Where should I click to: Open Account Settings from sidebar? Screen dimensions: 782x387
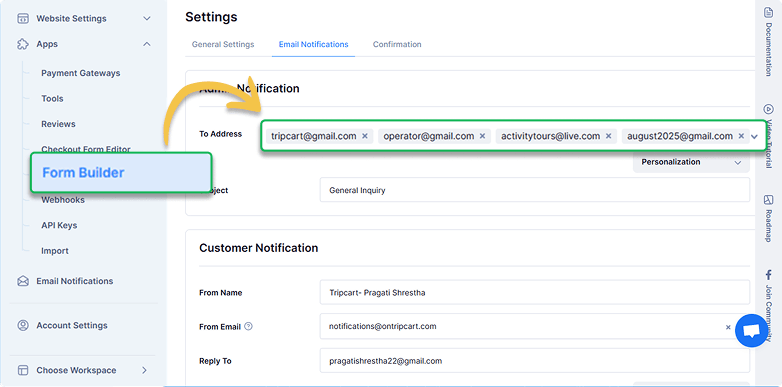tap(72, 326)
